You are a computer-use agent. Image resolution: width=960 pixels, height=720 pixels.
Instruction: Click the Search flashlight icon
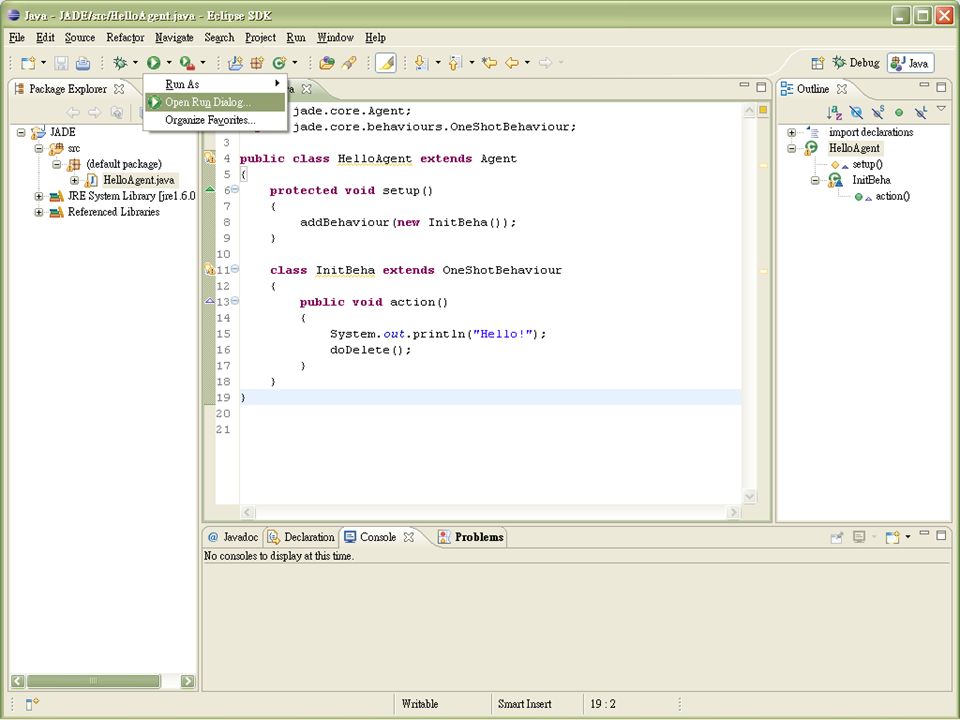(349, 63)
